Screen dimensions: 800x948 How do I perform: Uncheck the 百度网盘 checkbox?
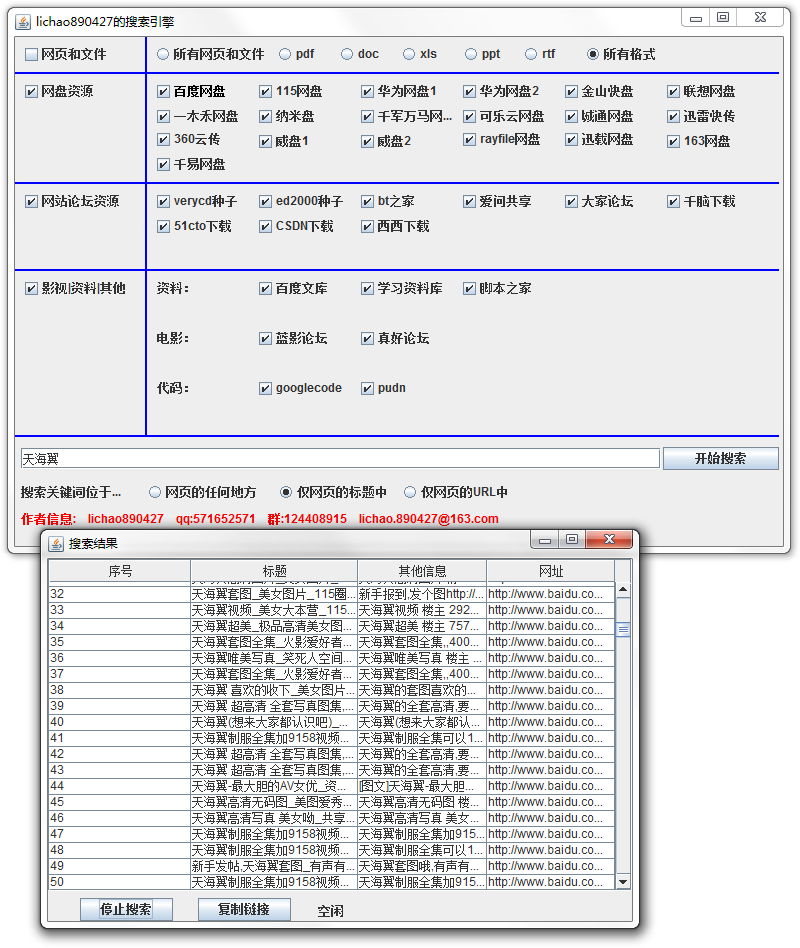tap(164, 92)
